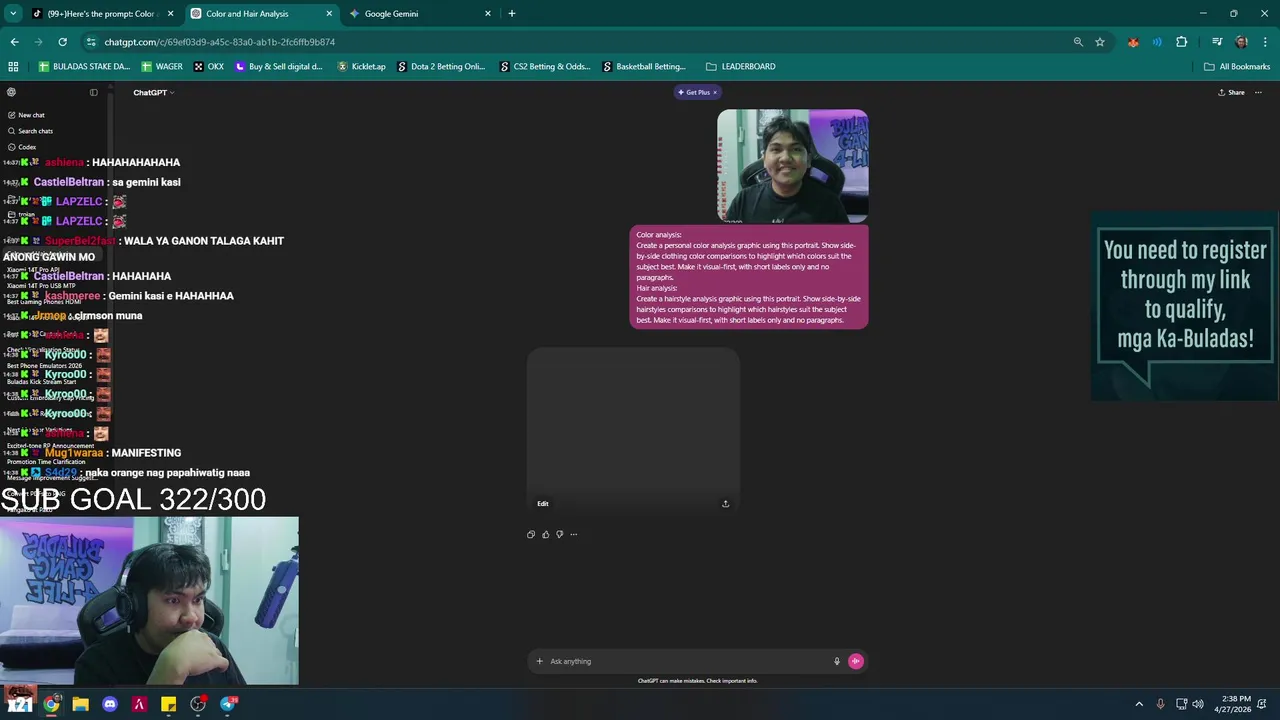Dismiss the Get Plus banner
The width and height of the screenshot is (1280, 720).
point(715,92)
